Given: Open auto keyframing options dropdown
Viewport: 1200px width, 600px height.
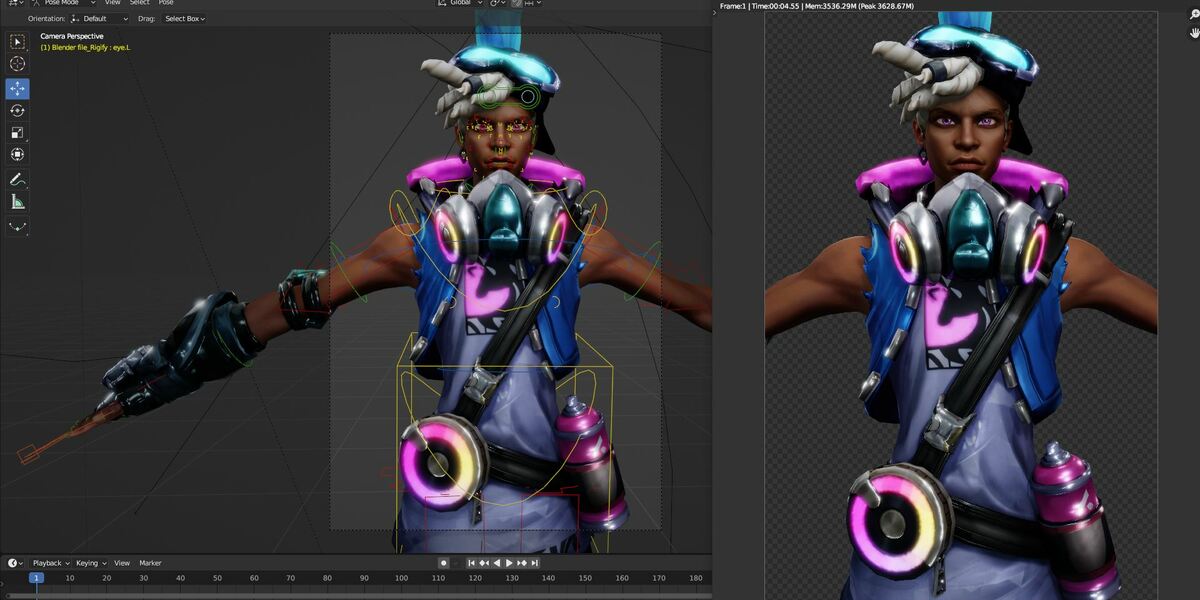Looking at the screenshot, I should pos(457,563).
